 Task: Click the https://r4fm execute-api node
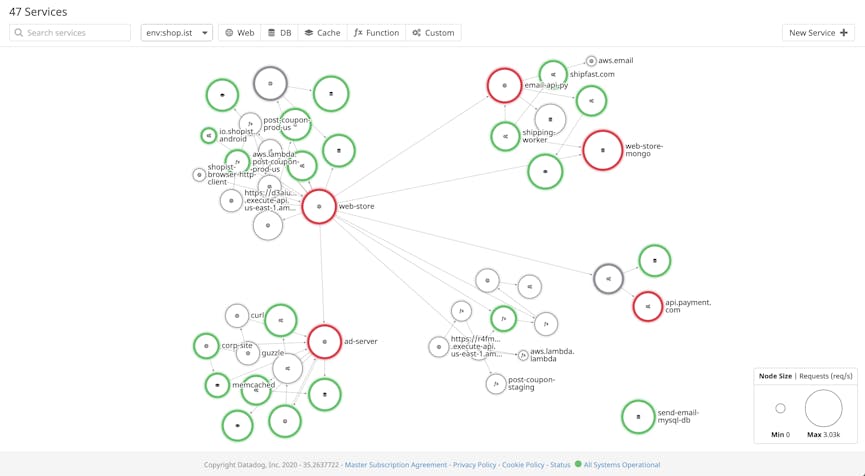coord(439,347)
